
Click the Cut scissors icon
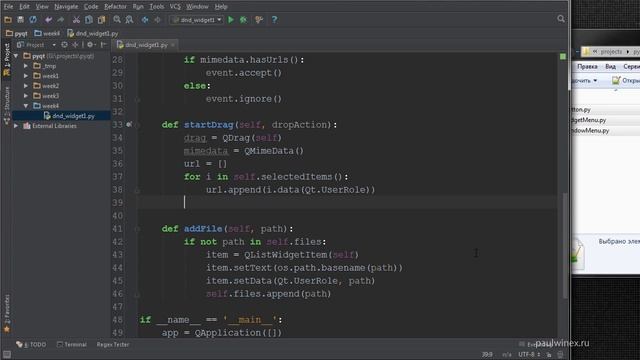76,20
